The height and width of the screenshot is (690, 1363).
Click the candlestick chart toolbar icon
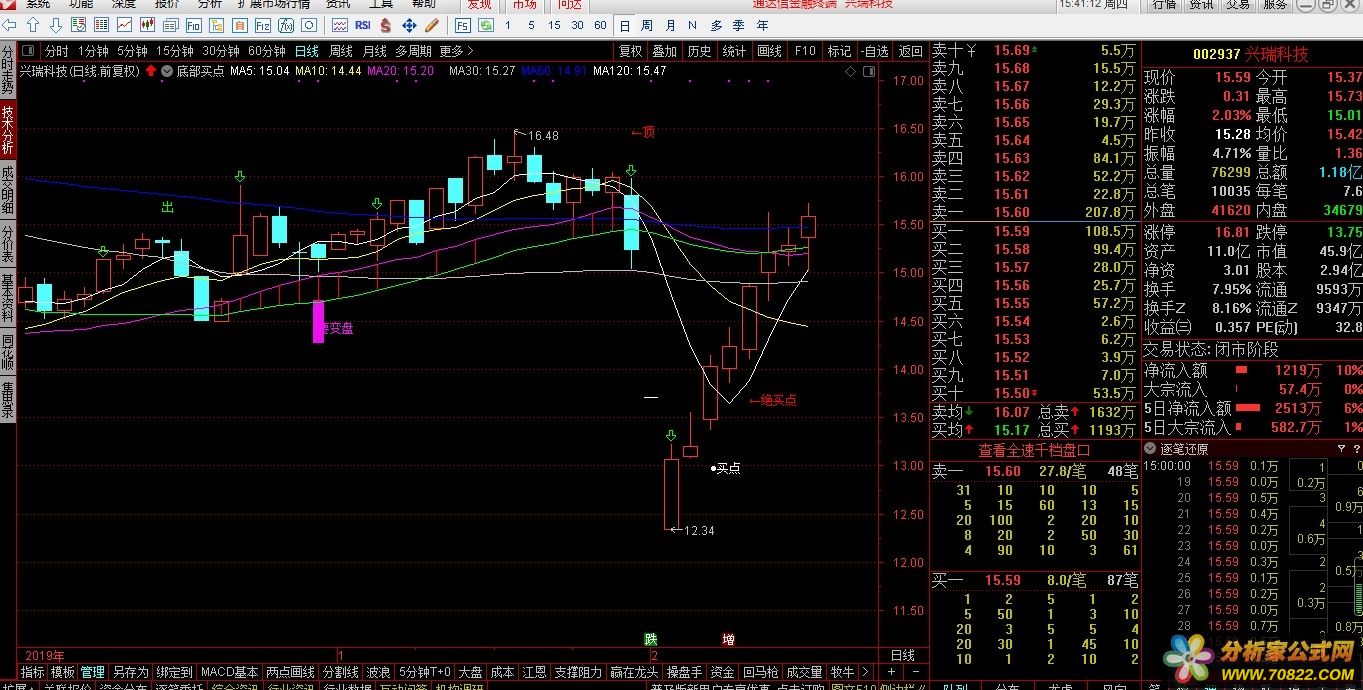(x=147, y=25)
